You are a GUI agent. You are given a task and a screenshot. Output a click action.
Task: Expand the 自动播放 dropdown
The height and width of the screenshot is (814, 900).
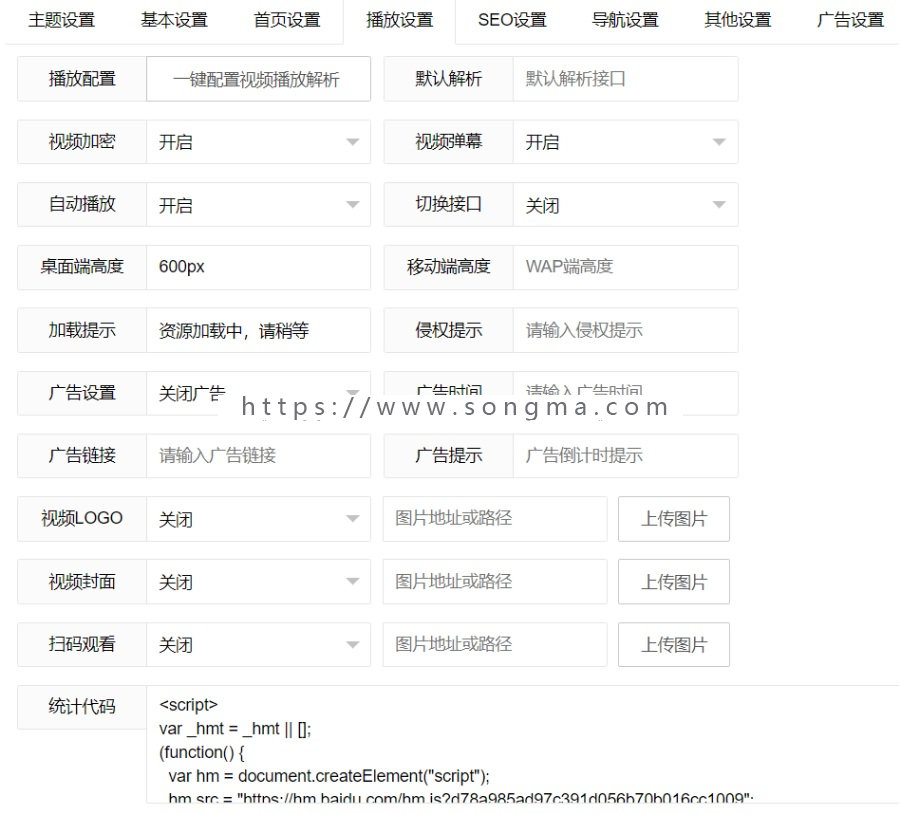coord(258,204)
